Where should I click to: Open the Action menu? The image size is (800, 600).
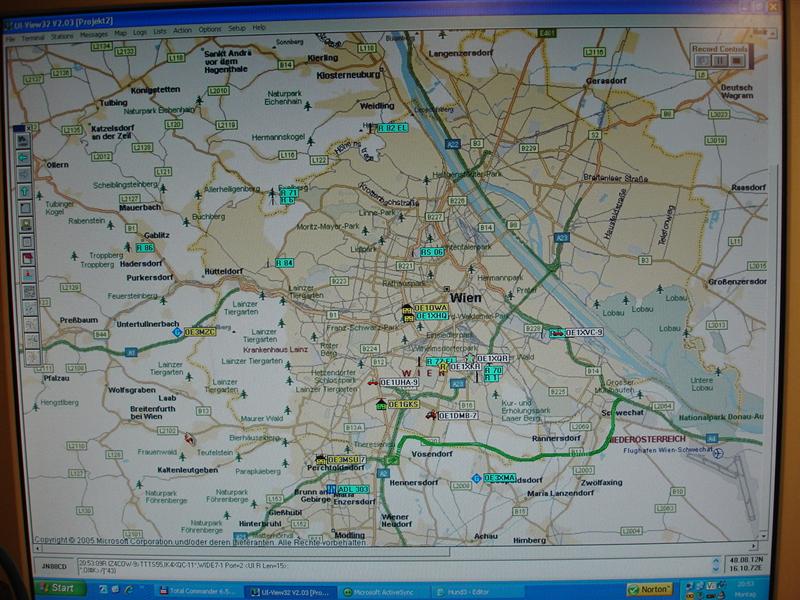pos(182,30)
